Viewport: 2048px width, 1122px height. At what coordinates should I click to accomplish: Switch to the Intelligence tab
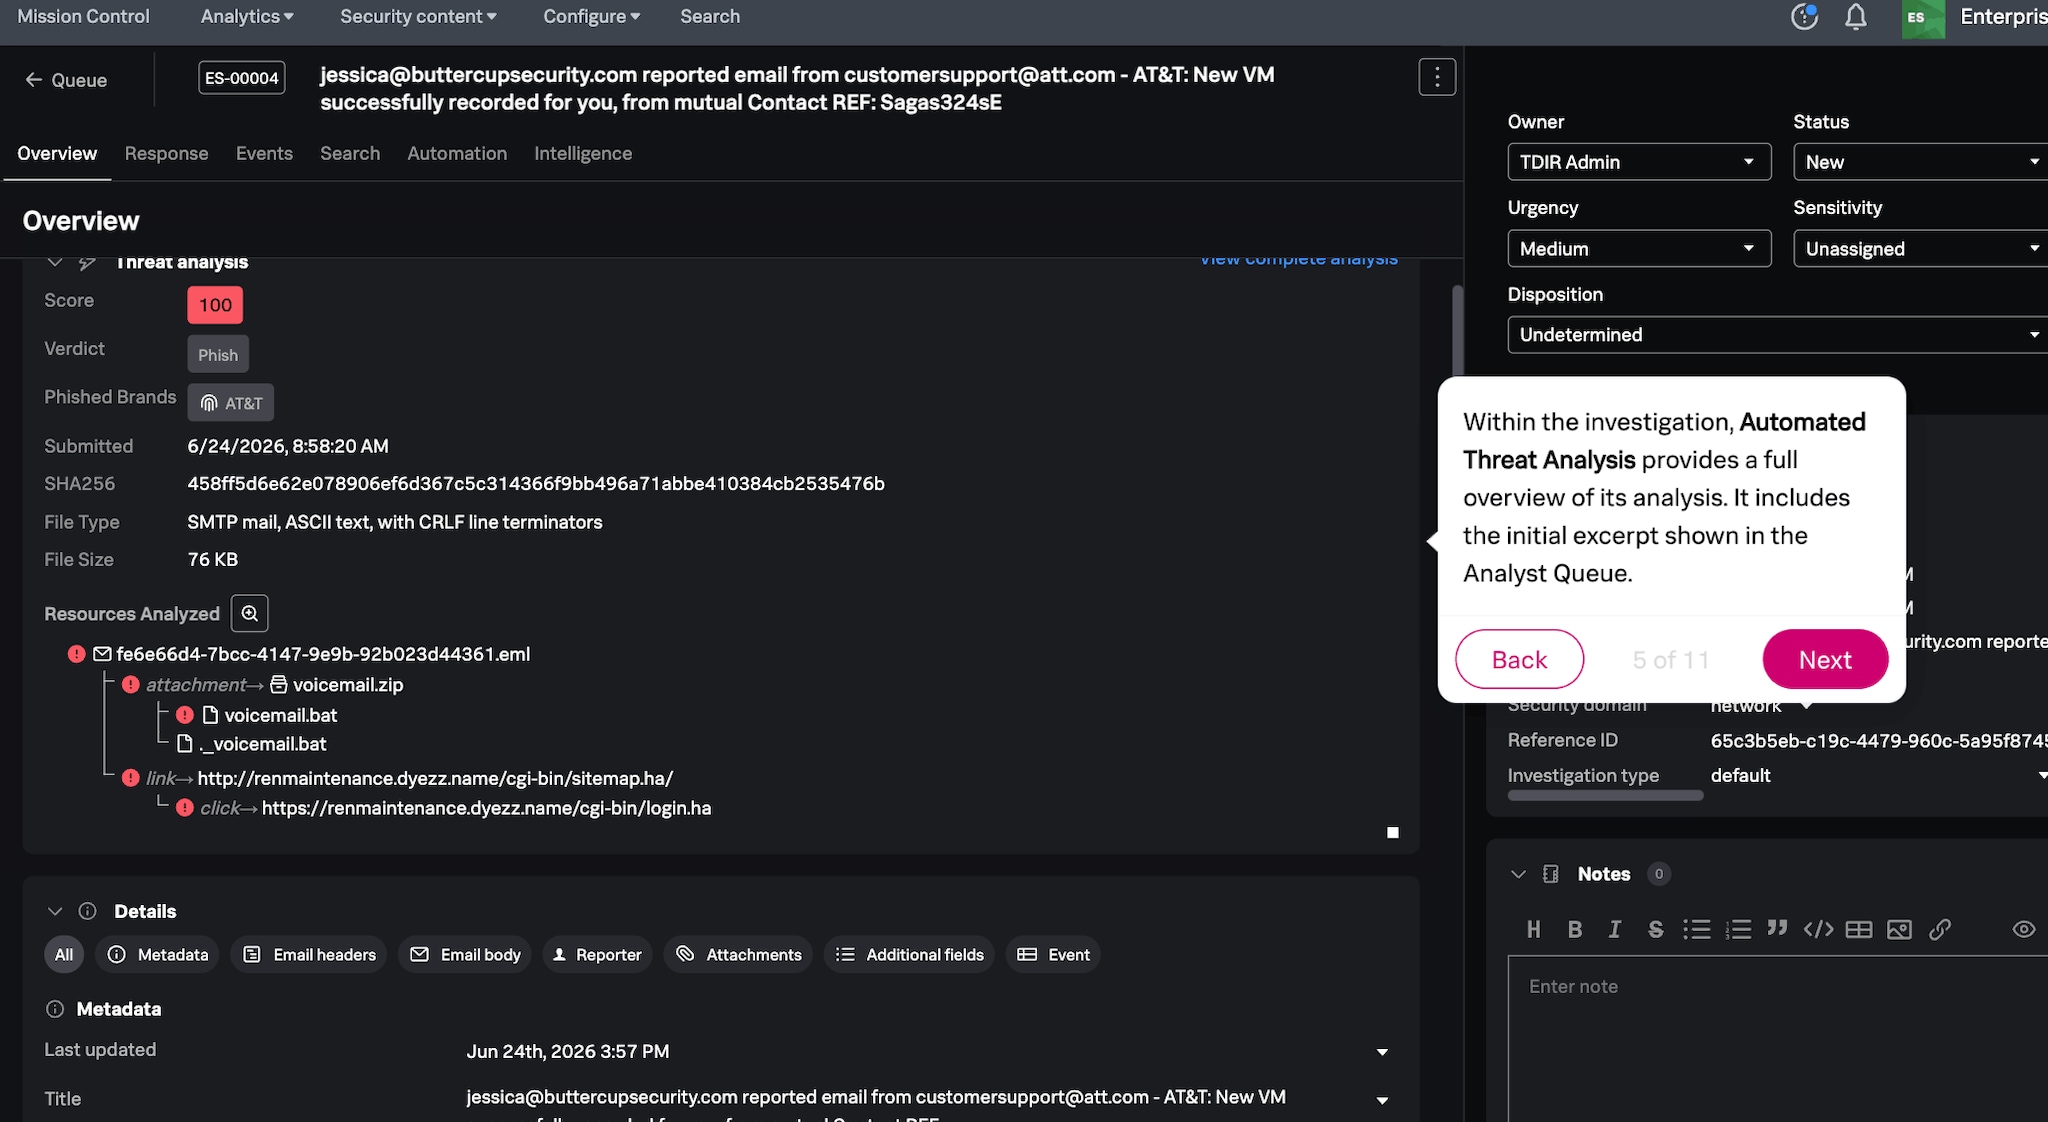click(583, 153)
